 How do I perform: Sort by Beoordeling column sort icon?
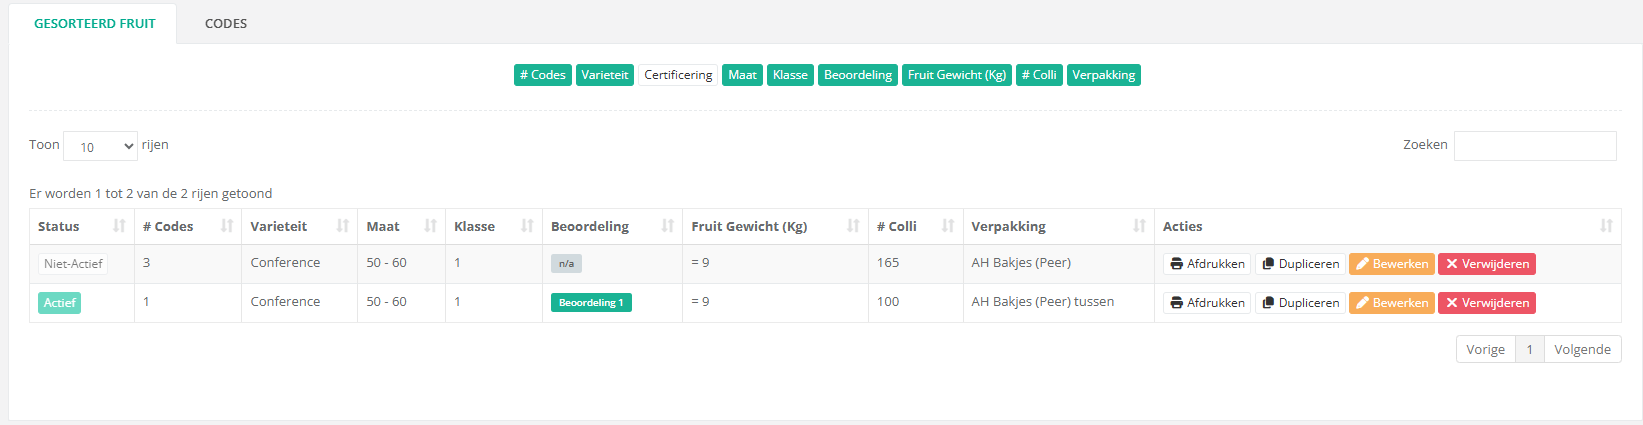(668, 226)
